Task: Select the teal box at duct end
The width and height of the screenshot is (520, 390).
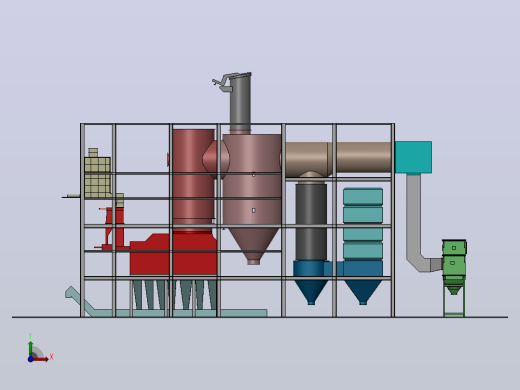Action: pyautogui.click(x=413, y=157)
